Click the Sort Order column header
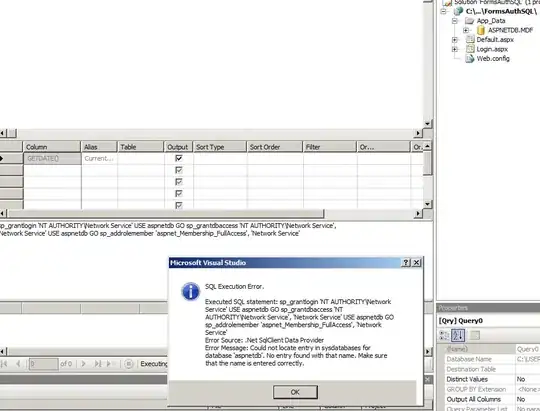Viewport: 540px width, 411px height. click(x=274, y=147)
